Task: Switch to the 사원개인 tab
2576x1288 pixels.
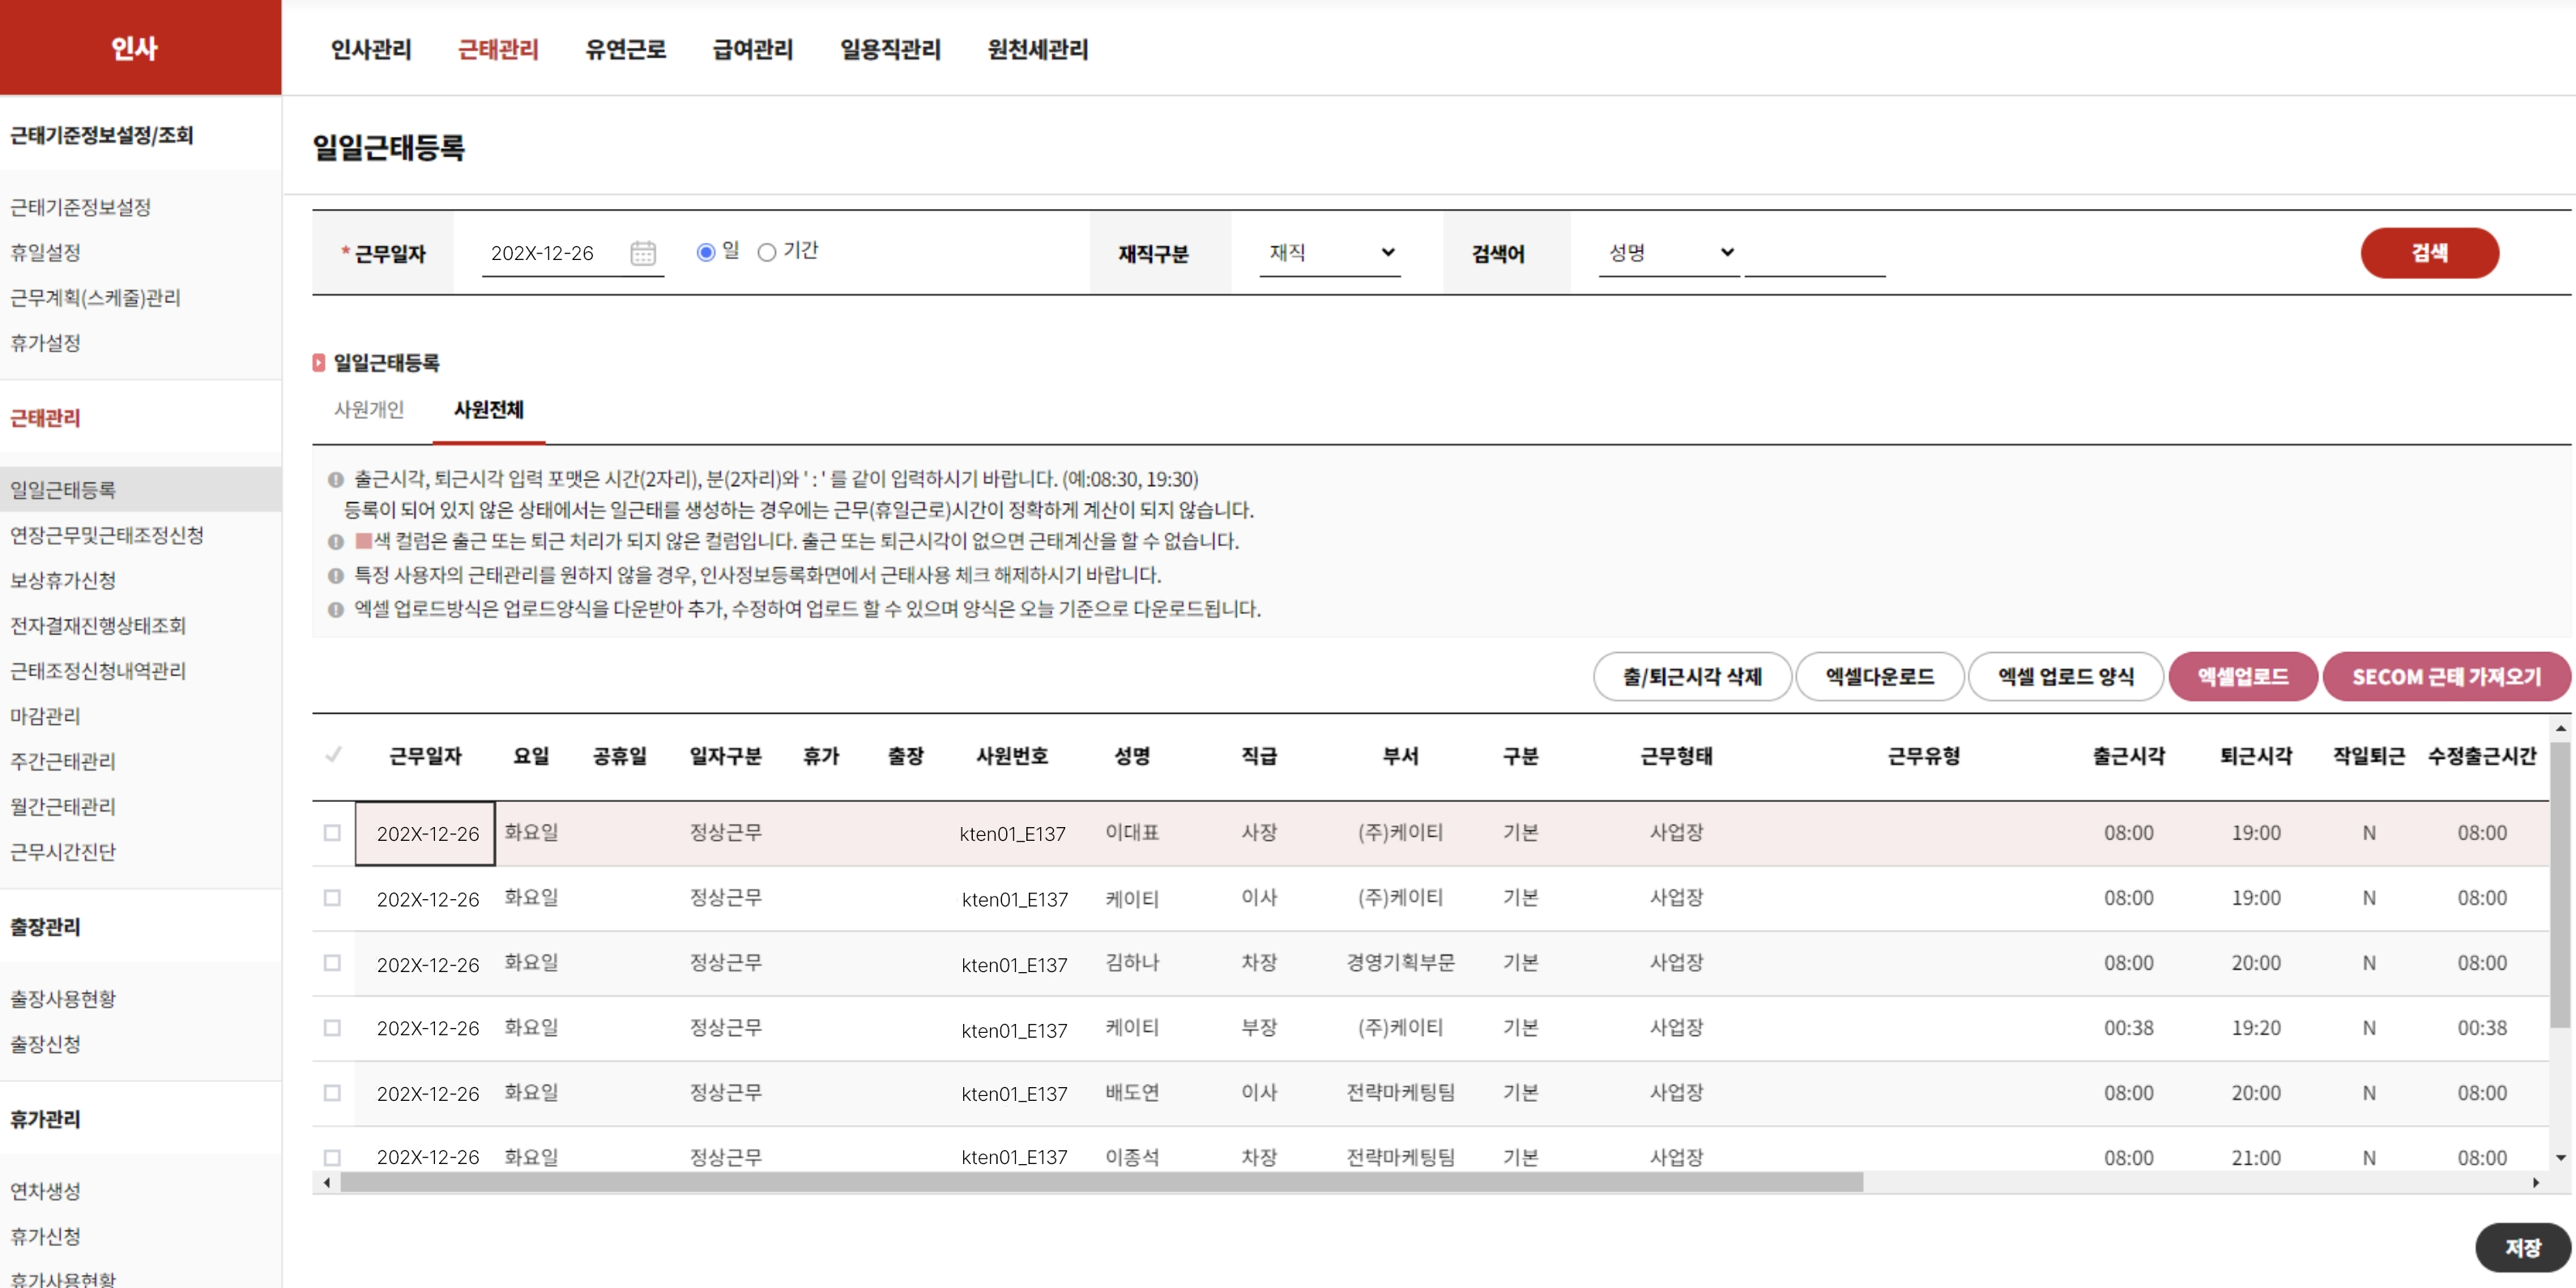Action: pos(369,409)
